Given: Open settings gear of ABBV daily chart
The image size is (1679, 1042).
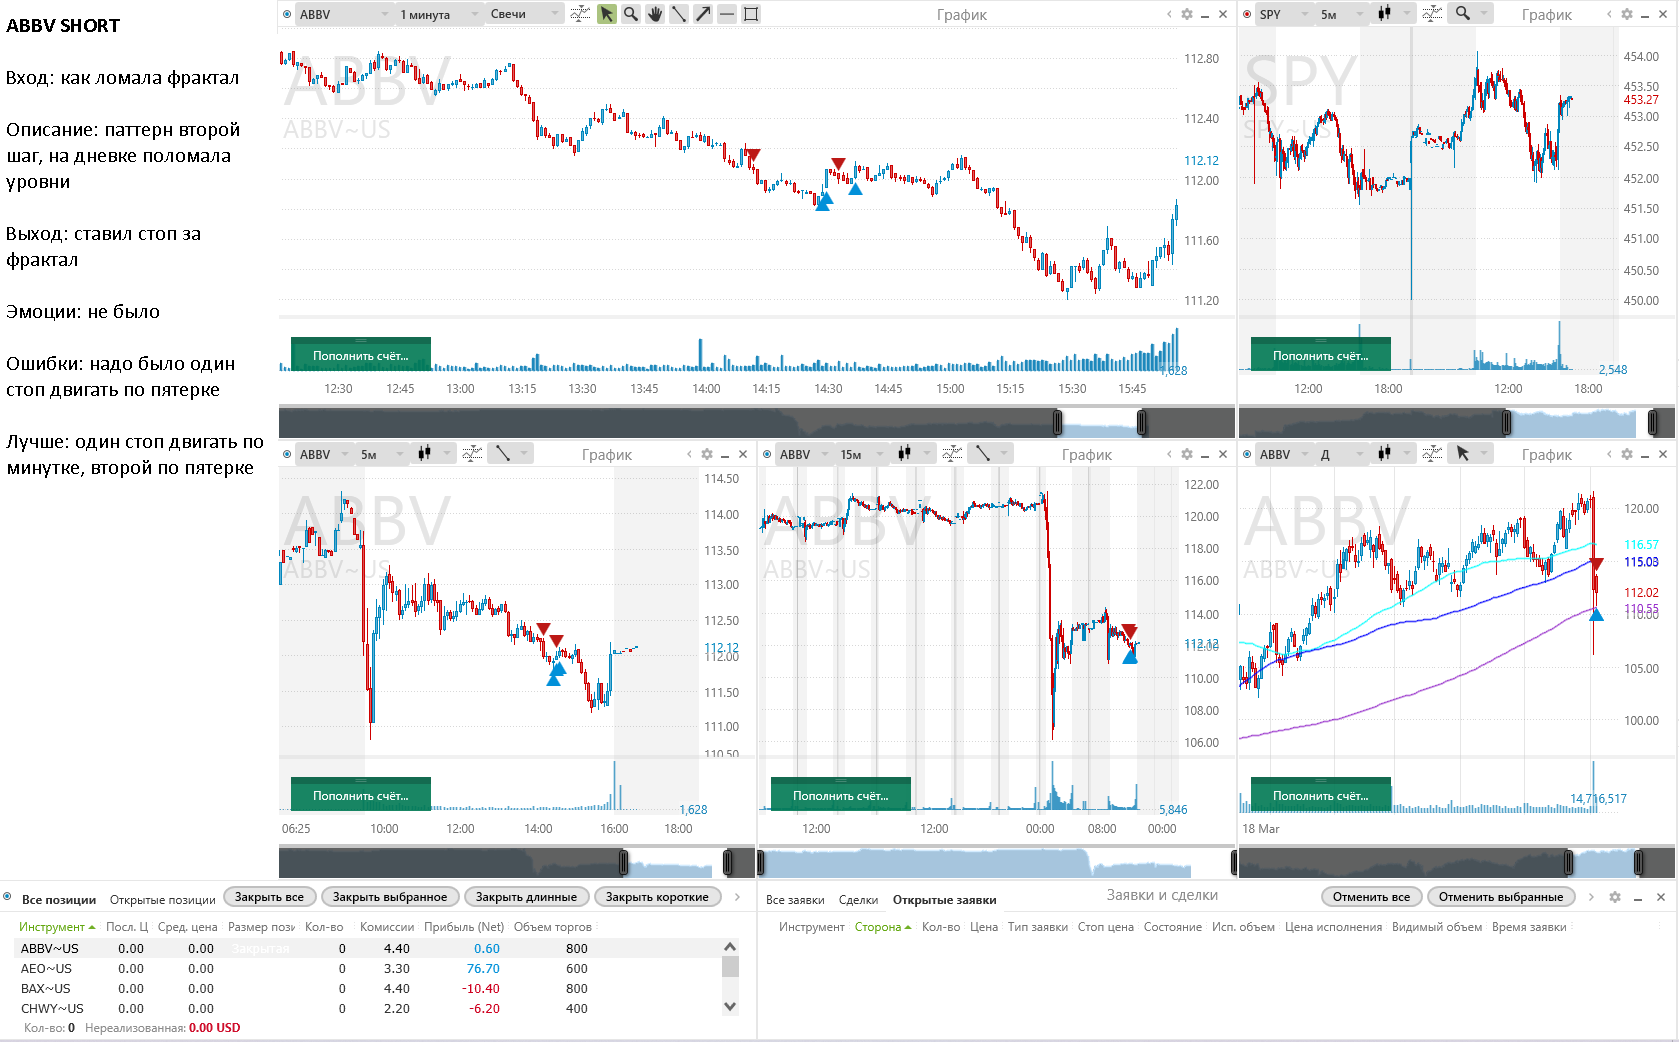Looking at the screenshot, I should click(x=1627, y=454).
